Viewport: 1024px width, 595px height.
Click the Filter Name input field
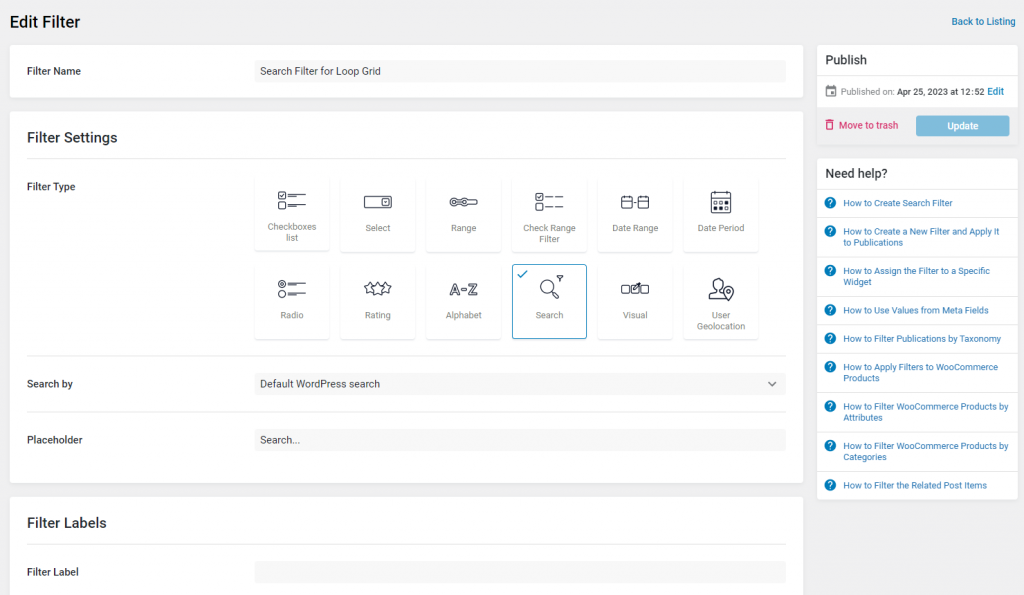tap(520, 71)
